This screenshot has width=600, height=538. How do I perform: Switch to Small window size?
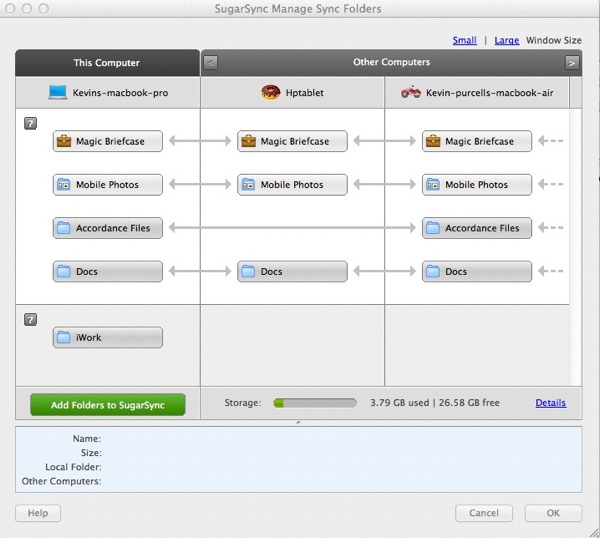[465, 40]
